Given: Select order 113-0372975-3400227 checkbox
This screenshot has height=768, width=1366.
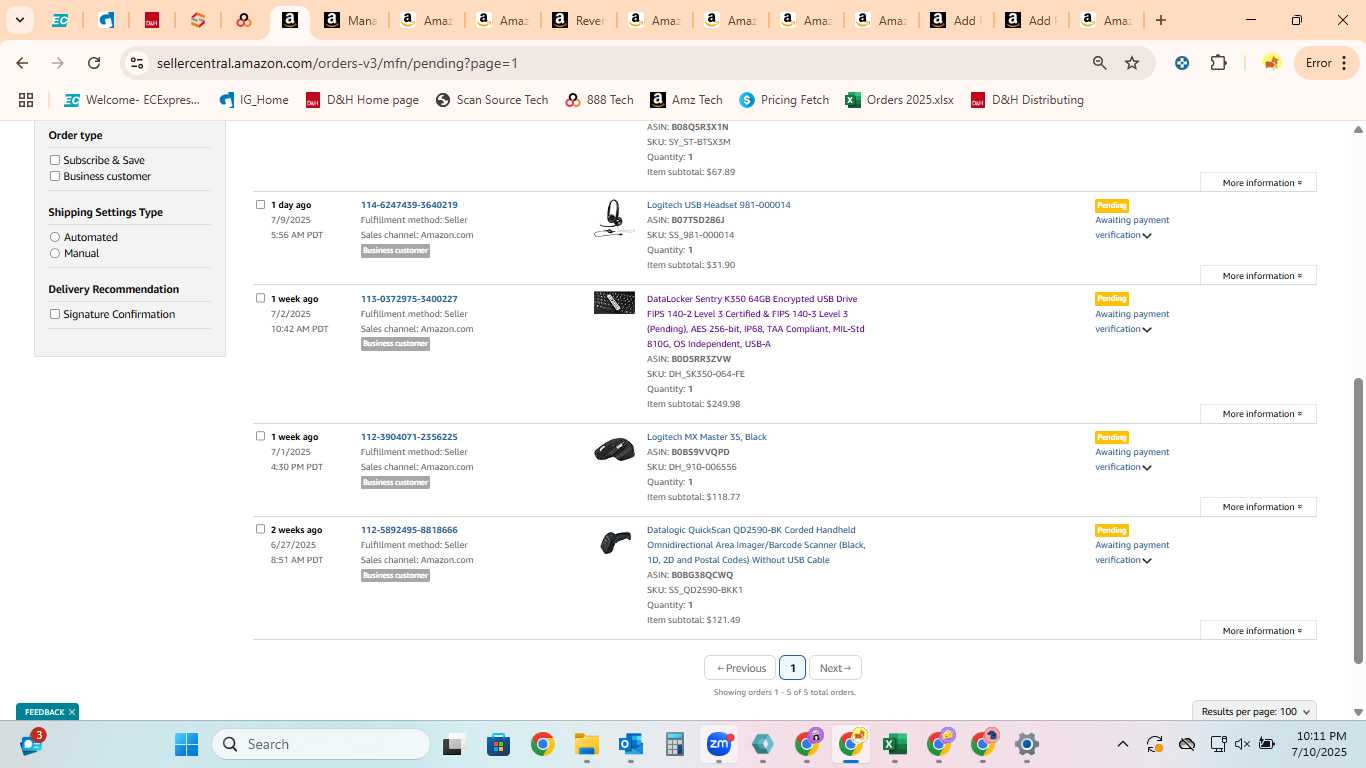Looking at the screenshot, I should [x=260, y=298].
